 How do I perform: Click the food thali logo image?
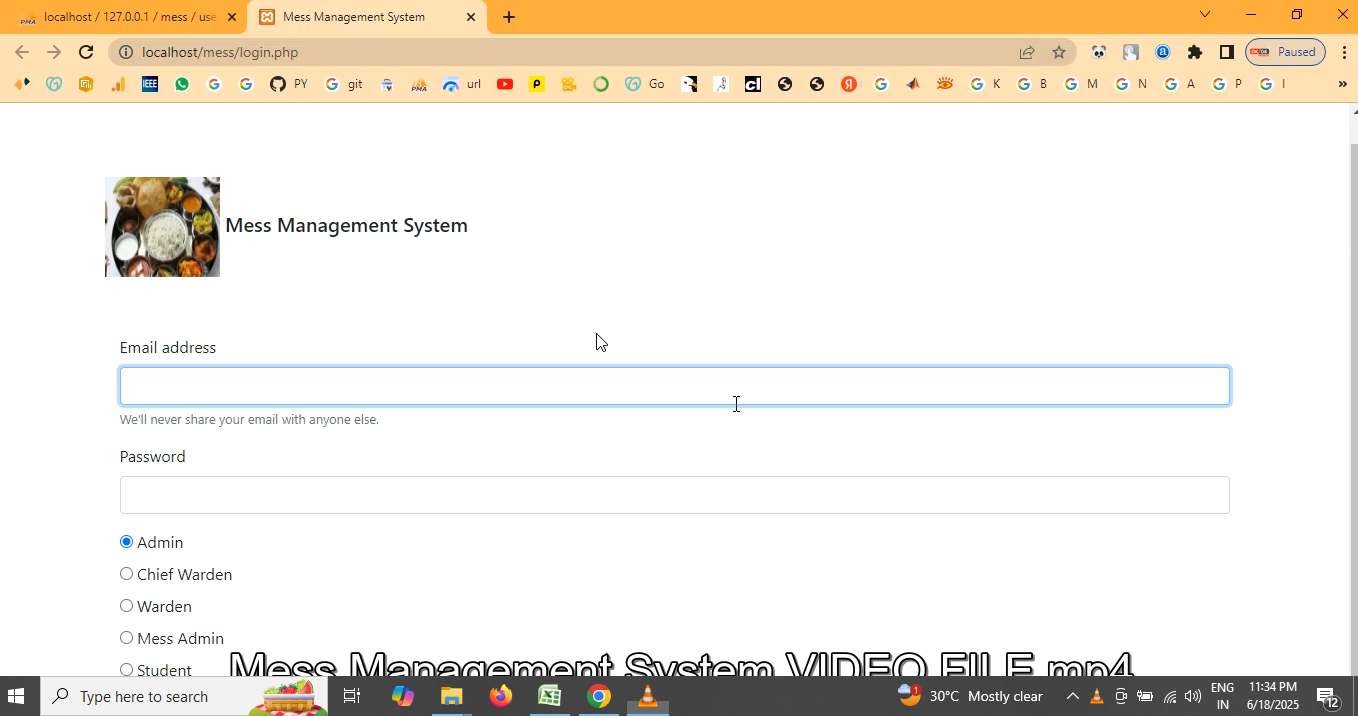(162, 227)
